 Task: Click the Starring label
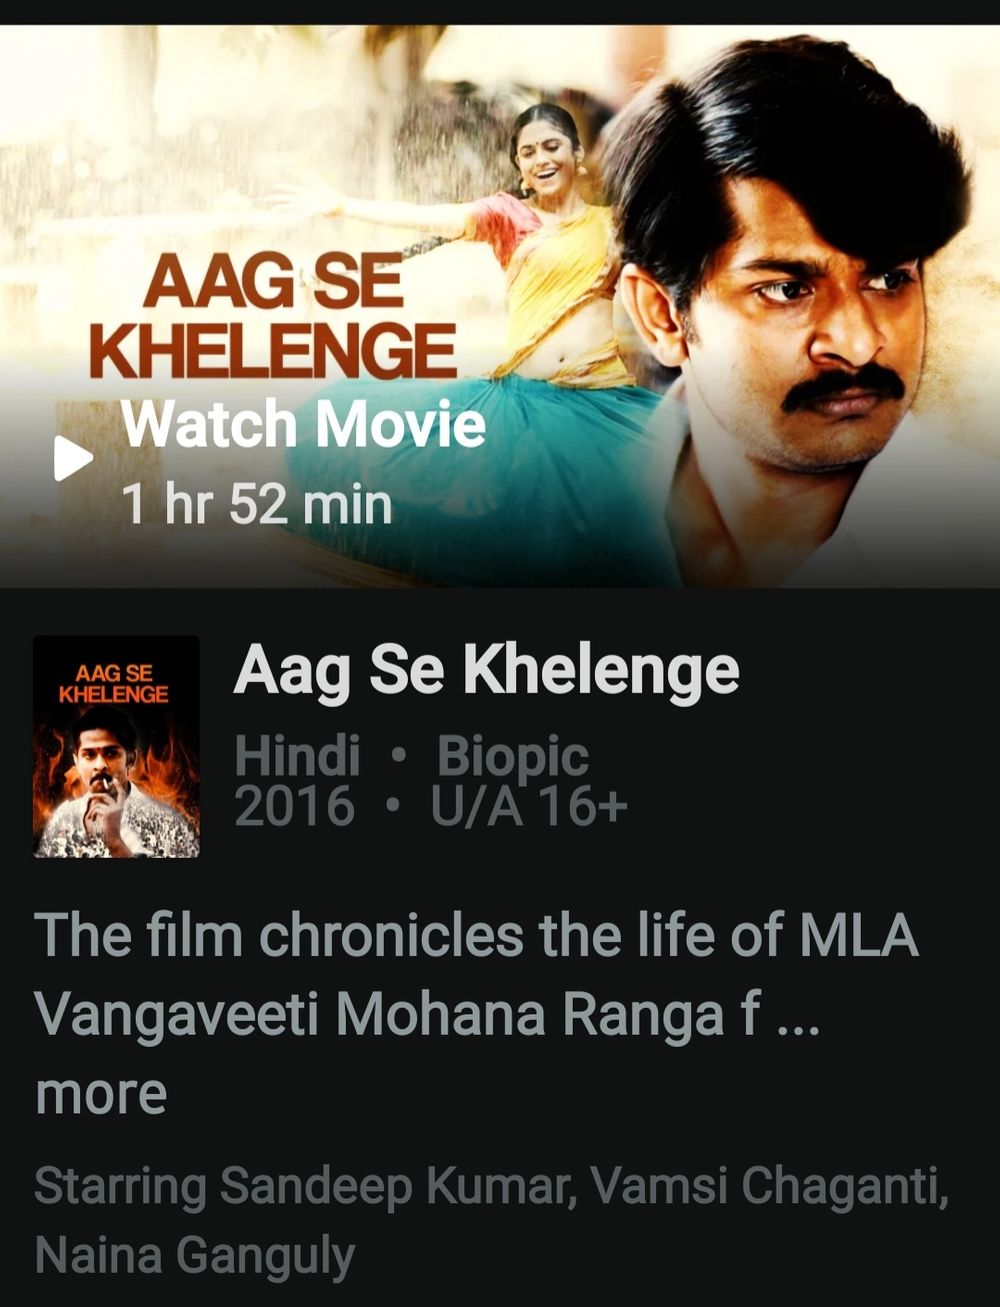coord(122,1188)
